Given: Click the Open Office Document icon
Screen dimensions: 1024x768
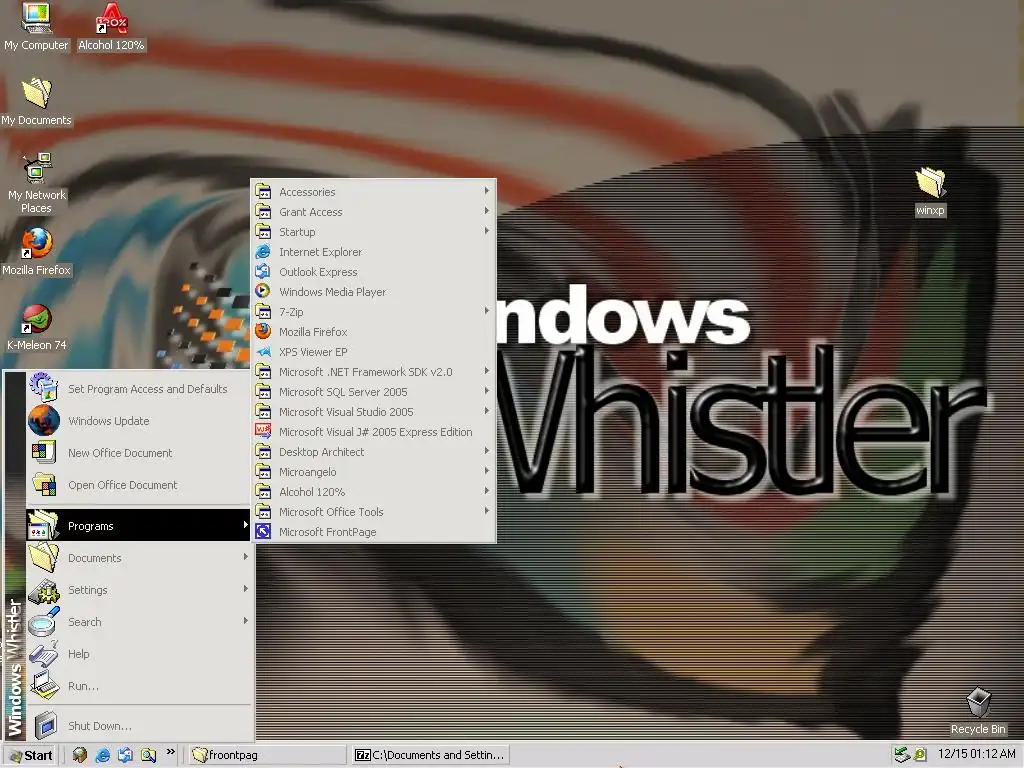Looking at the screenshot, I should click(x=44, y=484).
